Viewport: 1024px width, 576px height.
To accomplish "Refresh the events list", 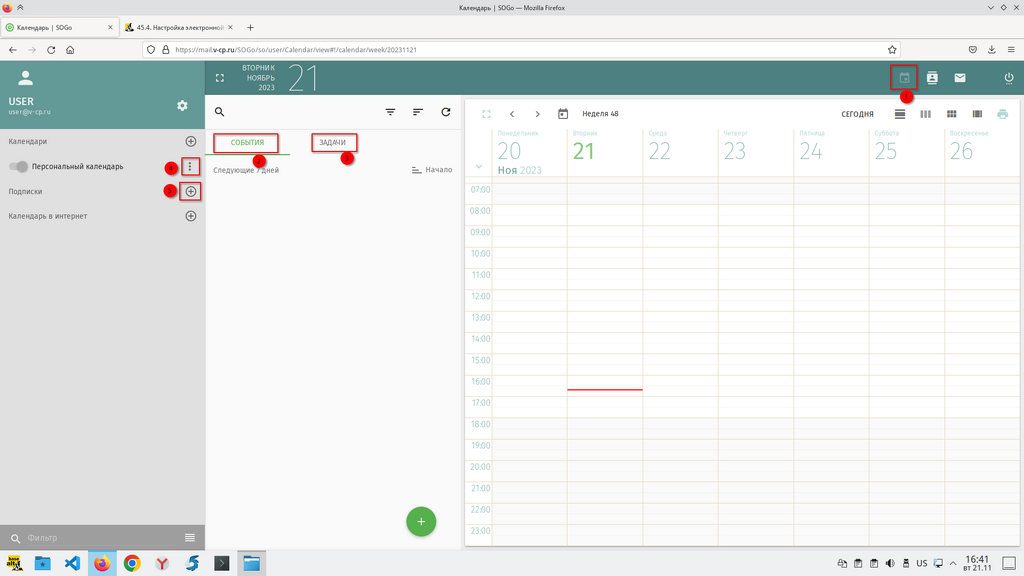I will [445, 113].
